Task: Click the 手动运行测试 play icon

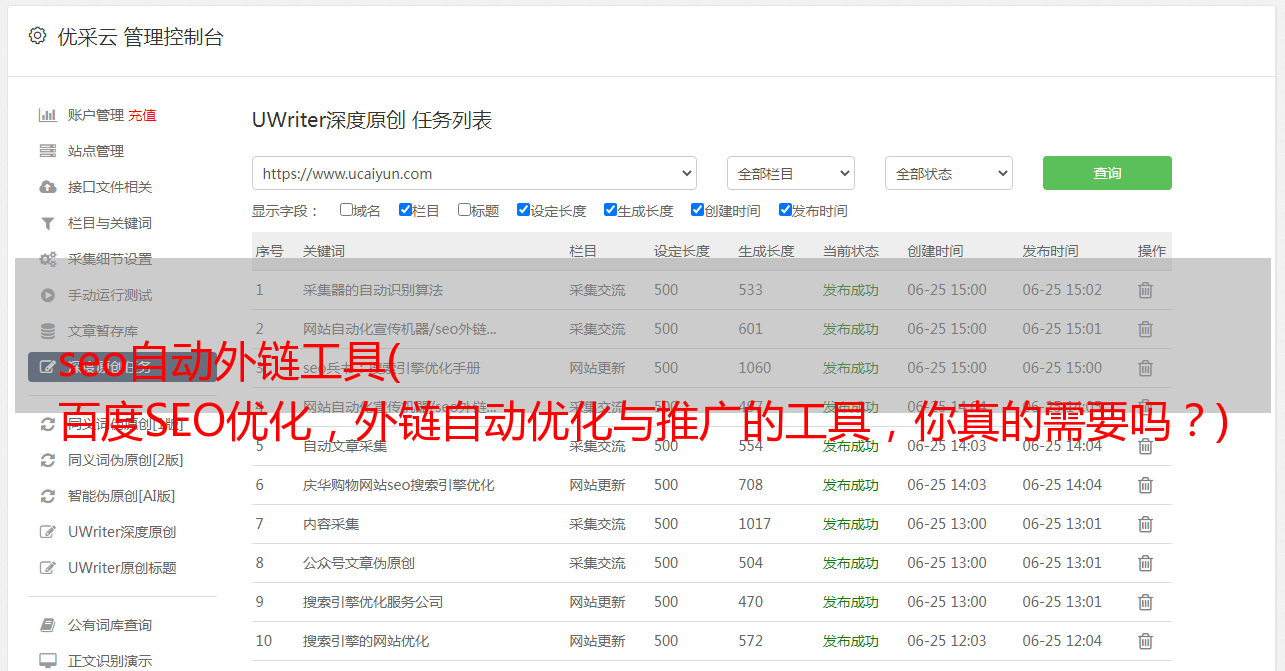Action: (x=47, y=295)
